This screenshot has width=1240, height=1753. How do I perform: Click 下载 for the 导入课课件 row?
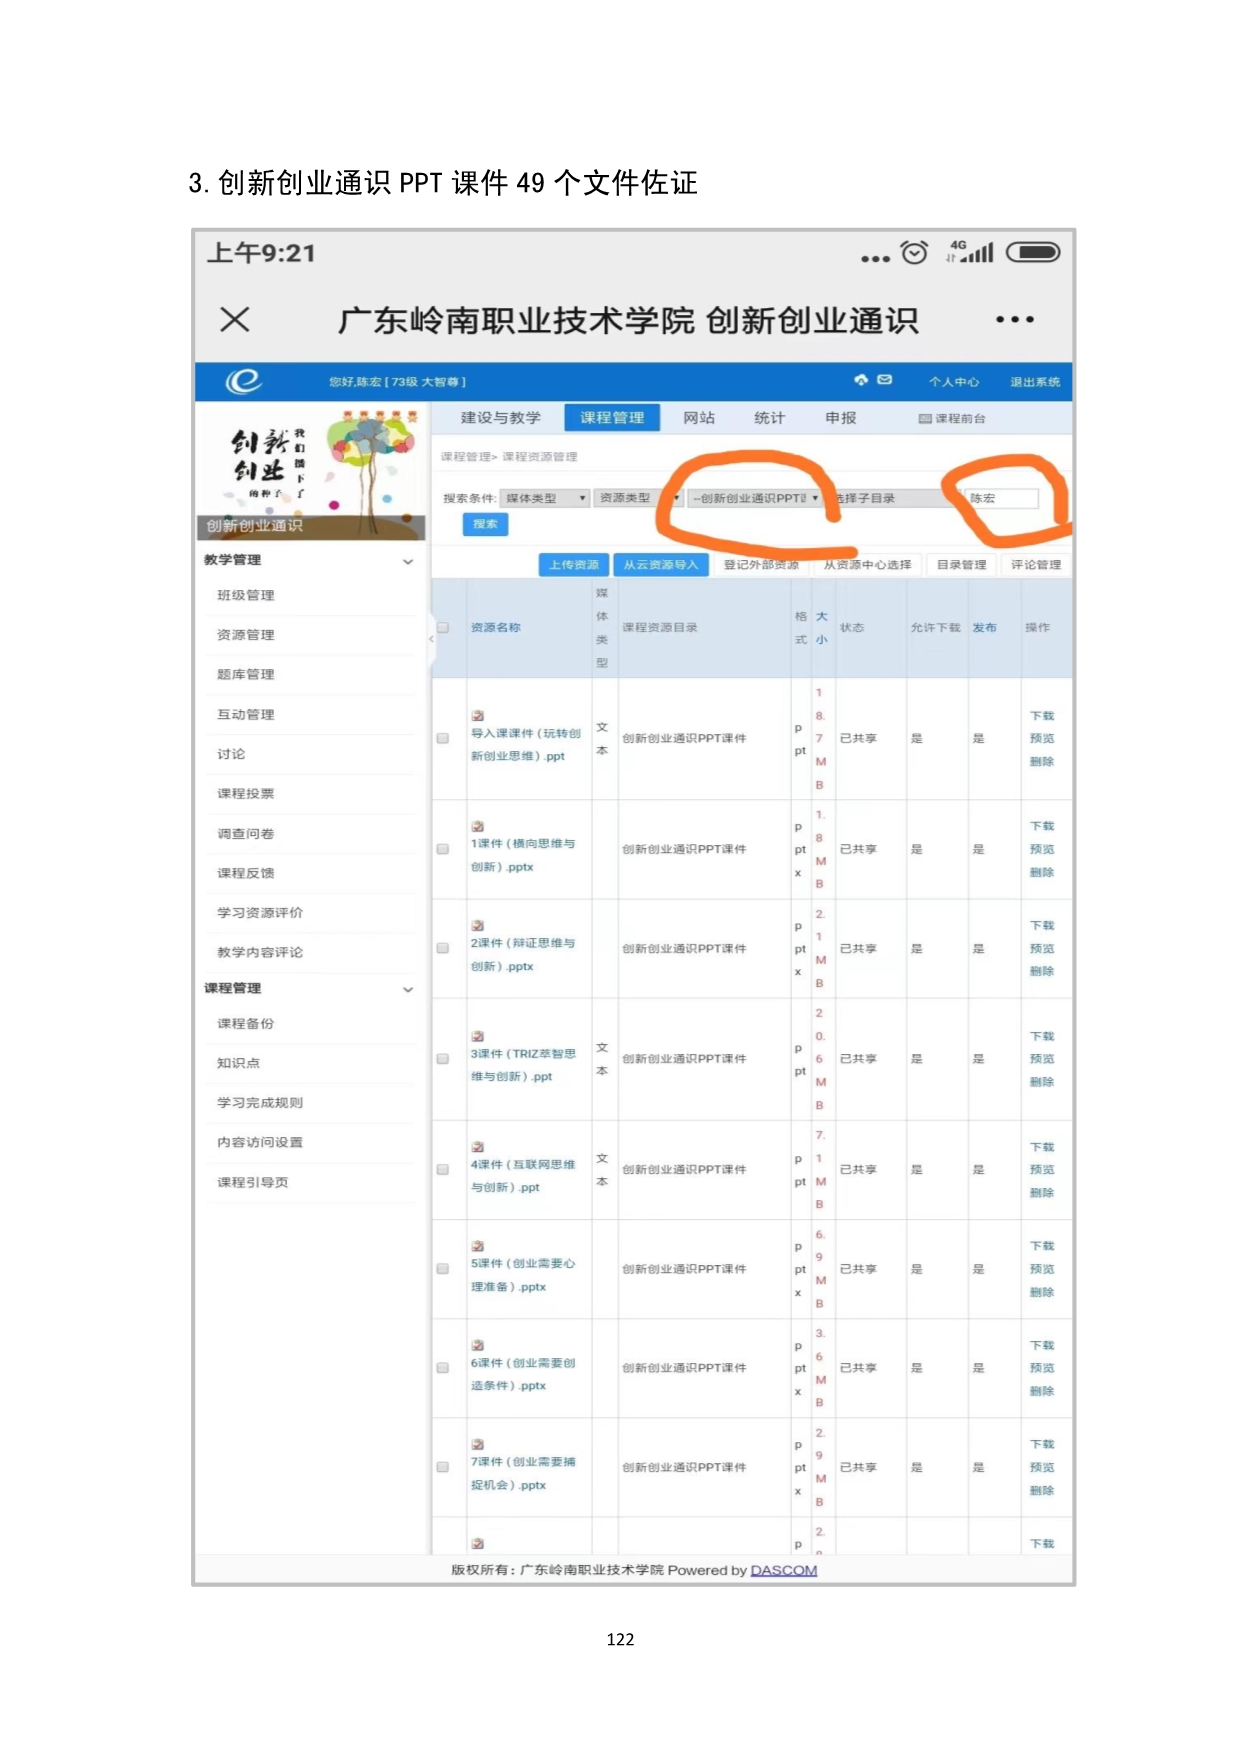(1042, 716)
